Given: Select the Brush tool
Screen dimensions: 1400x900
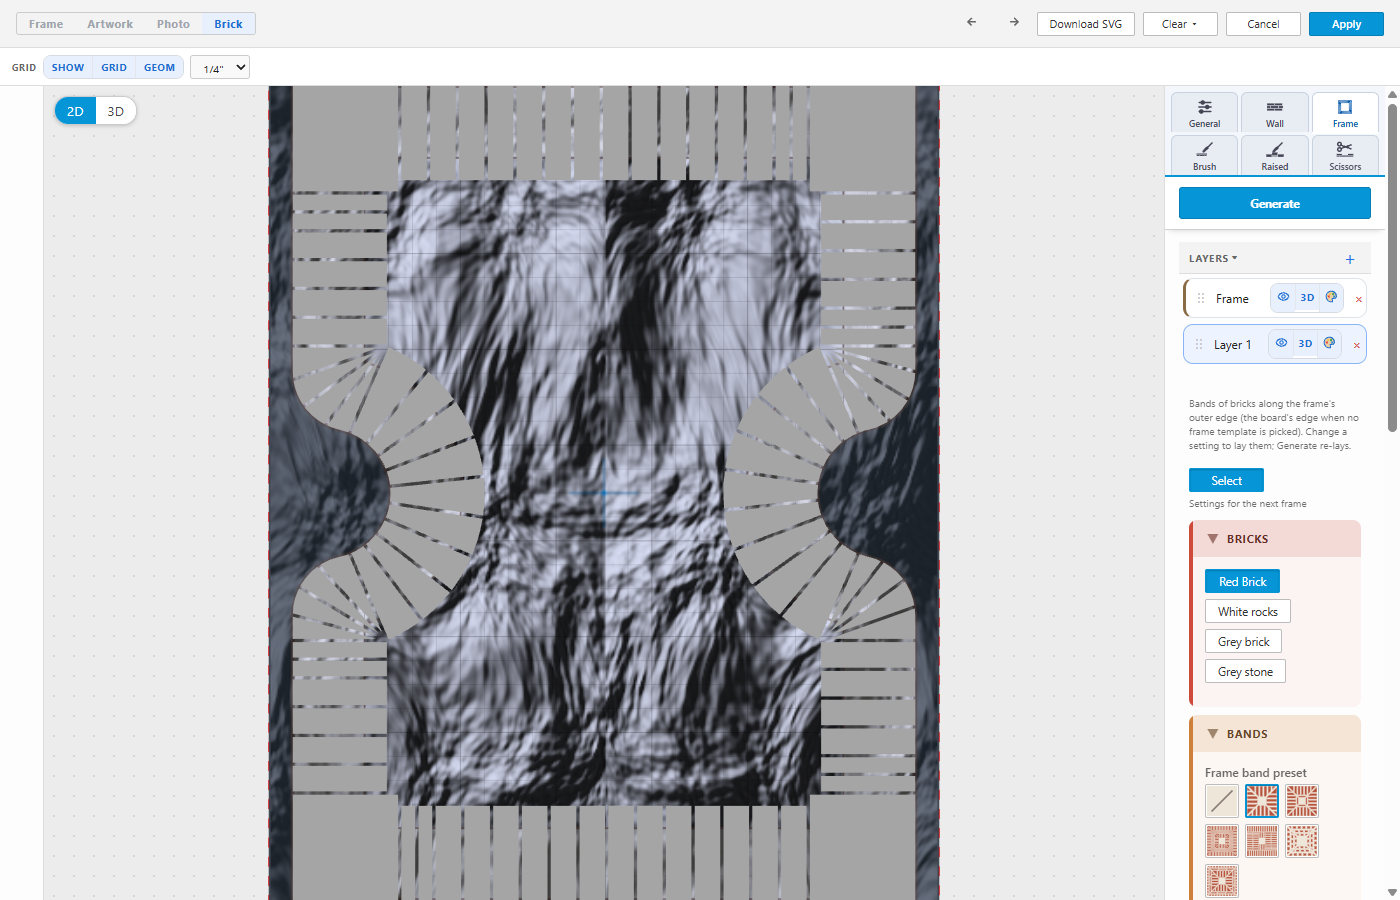Looking at the screenshot, I should coord(1205,156).
